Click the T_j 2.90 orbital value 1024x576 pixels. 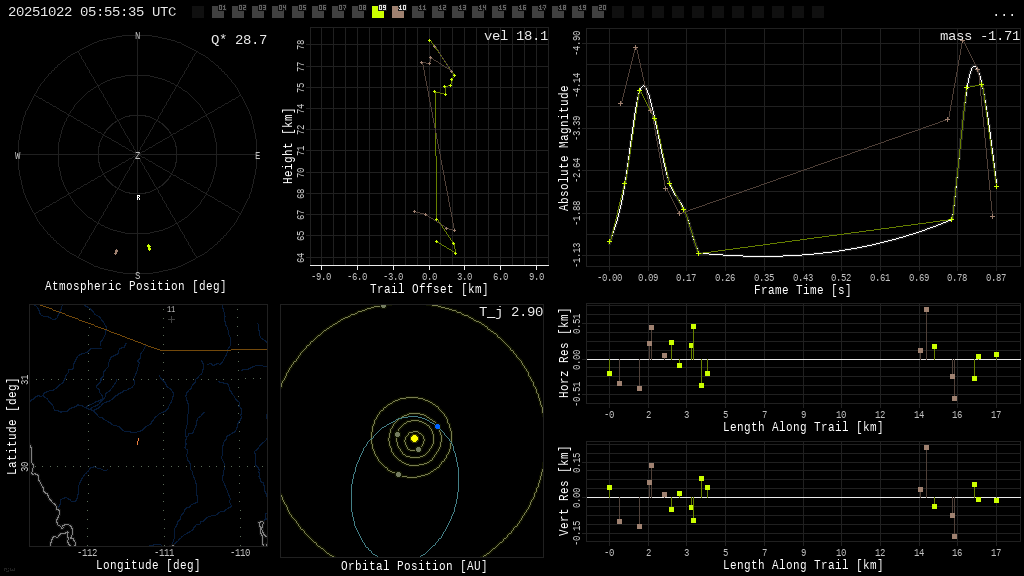(510, 313)
